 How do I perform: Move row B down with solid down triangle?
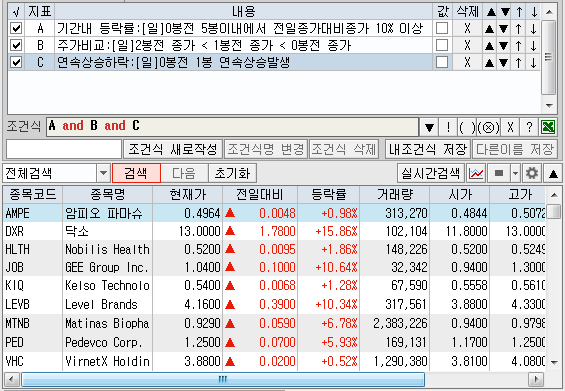tap(504, 46)
